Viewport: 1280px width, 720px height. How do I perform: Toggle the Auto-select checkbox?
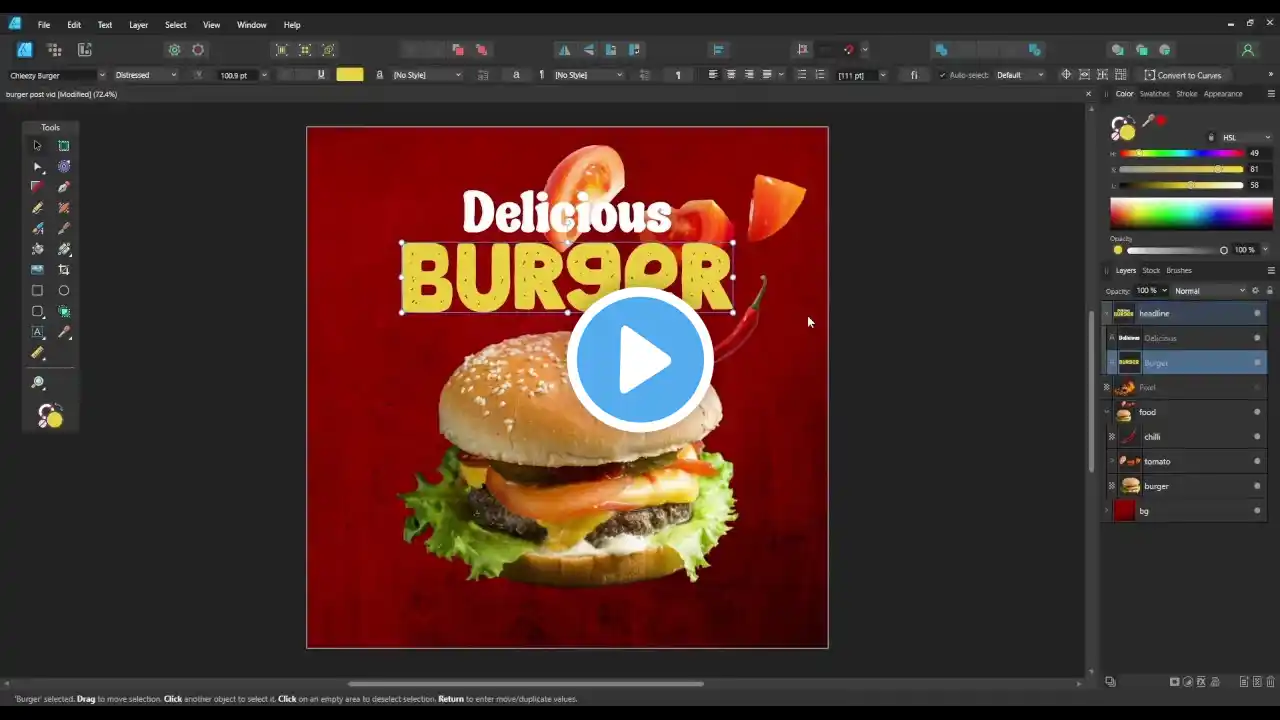point(942,75)
